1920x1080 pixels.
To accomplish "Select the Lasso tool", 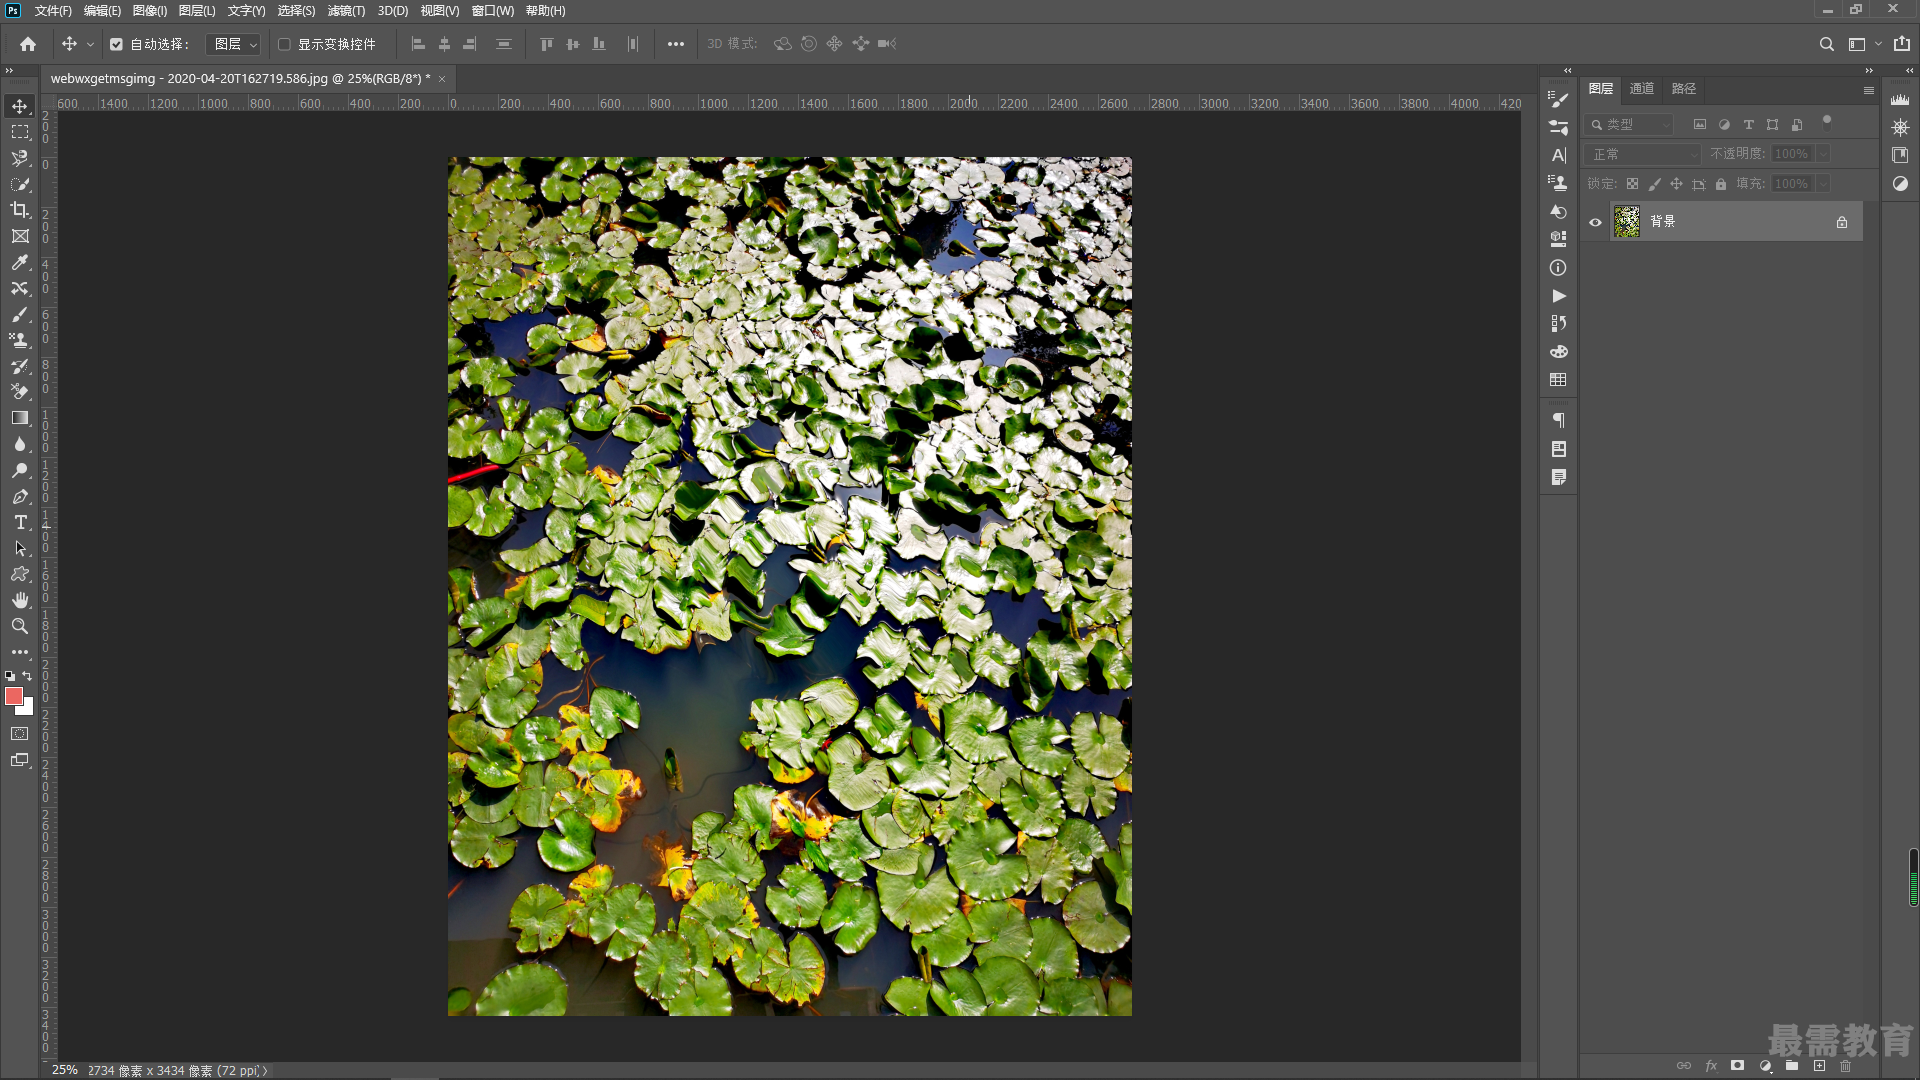I will click(x=20, y=158).
